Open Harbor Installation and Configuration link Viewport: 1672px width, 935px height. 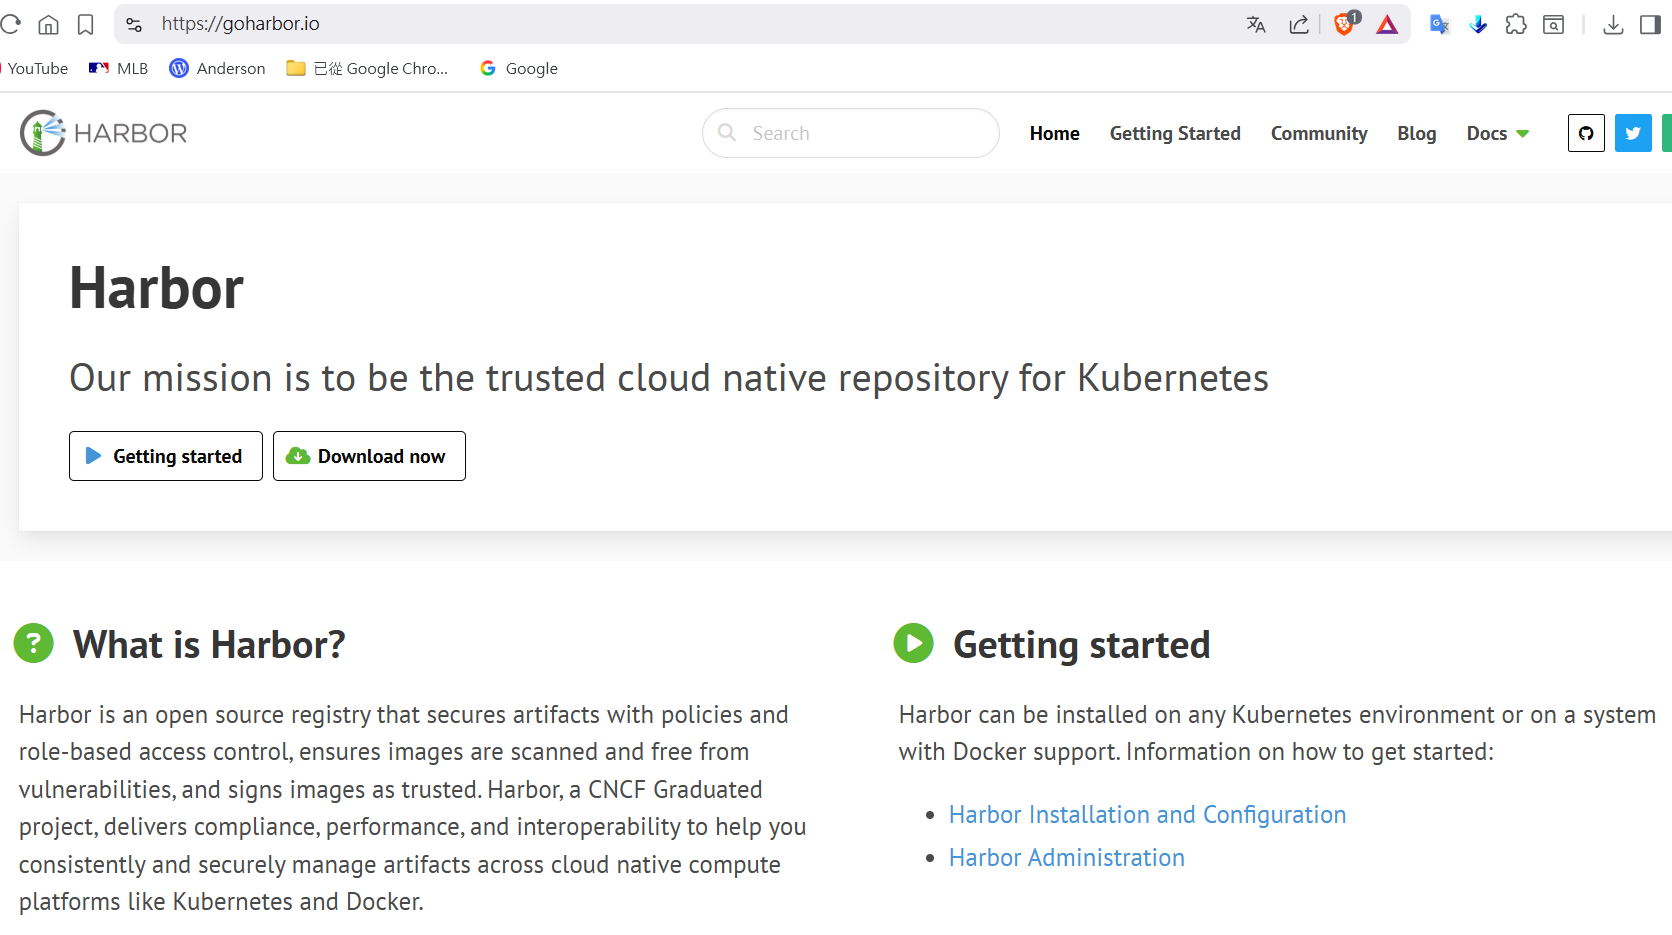click(x=1147, y=815)
